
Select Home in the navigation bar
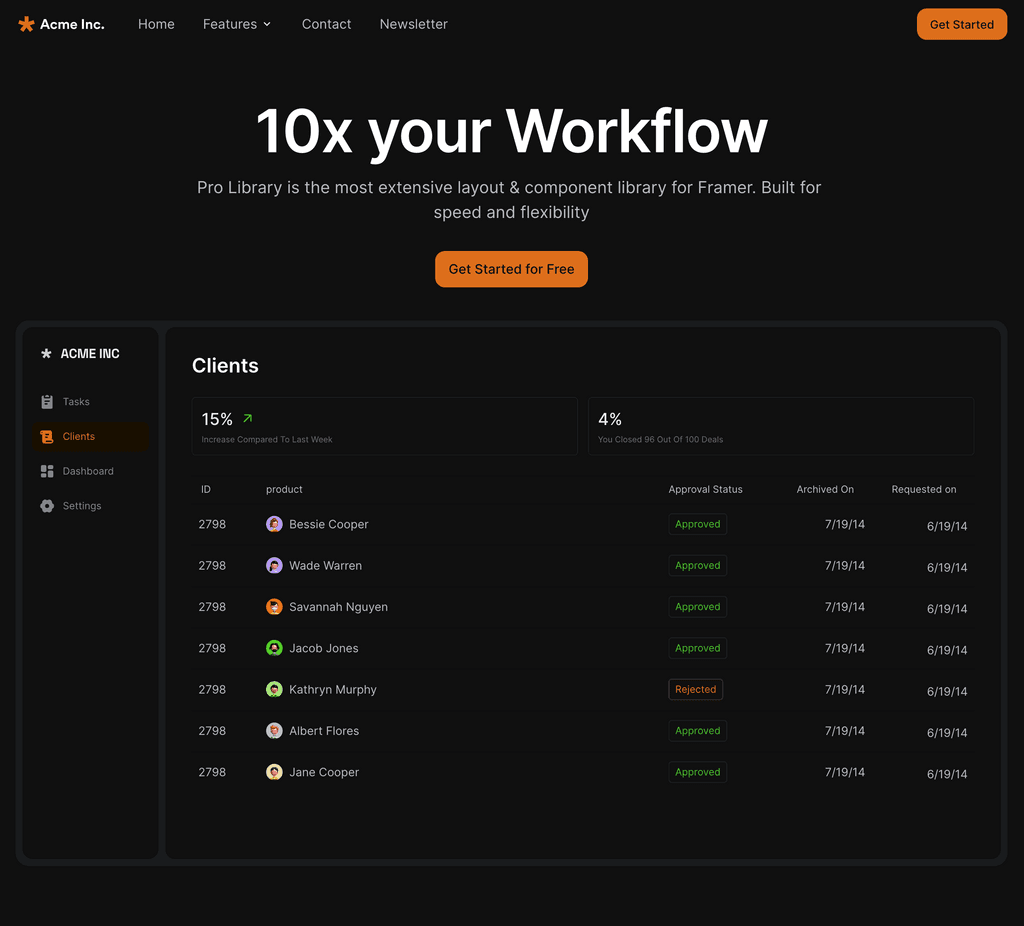[x=156, y=24]
